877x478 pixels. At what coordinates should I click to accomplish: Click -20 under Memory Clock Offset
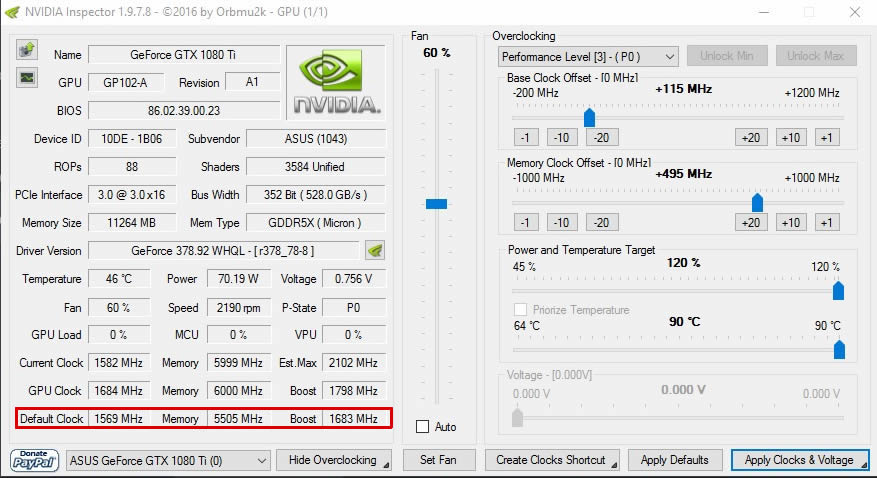click(601, 222)
